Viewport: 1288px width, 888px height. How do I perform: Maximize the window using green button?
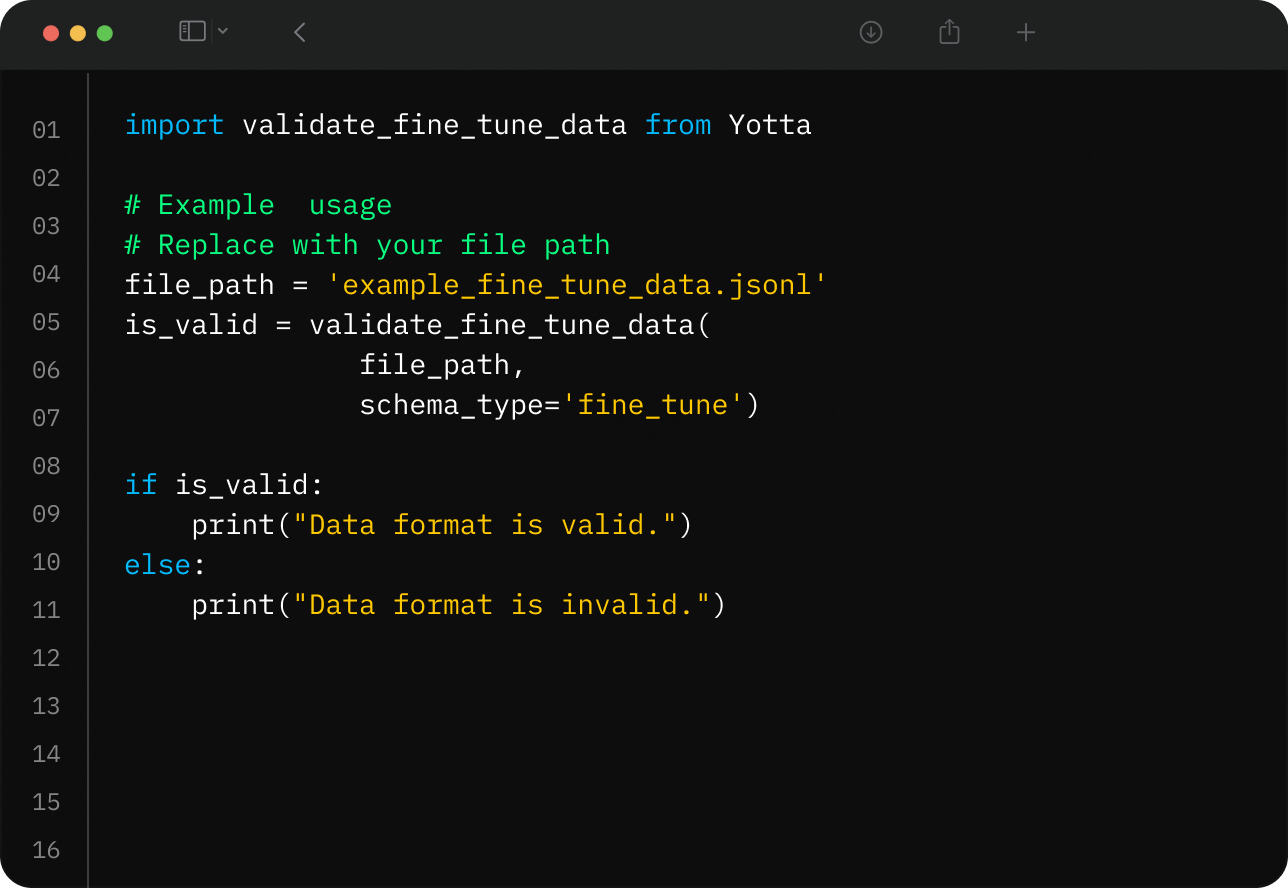pyautogui.click(x=105, y=33)
